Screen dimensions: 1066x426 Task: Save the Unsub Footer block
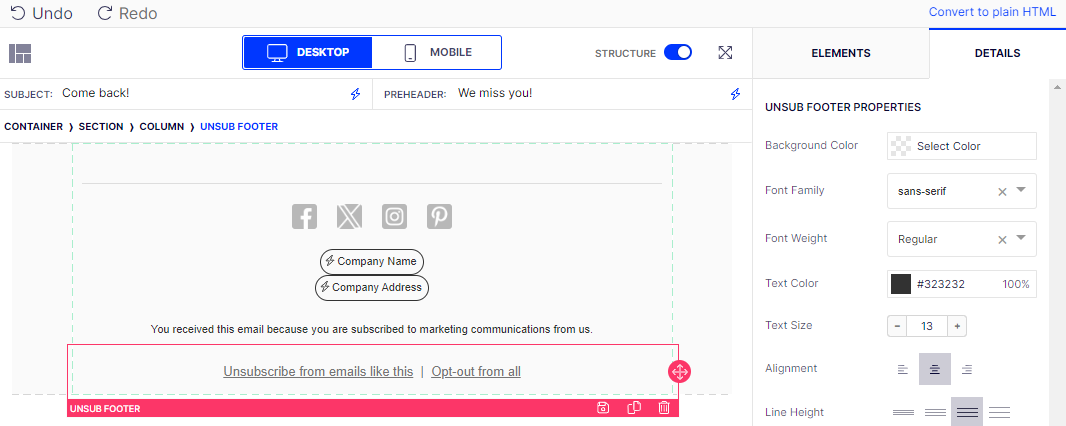[x=603, y=408]
